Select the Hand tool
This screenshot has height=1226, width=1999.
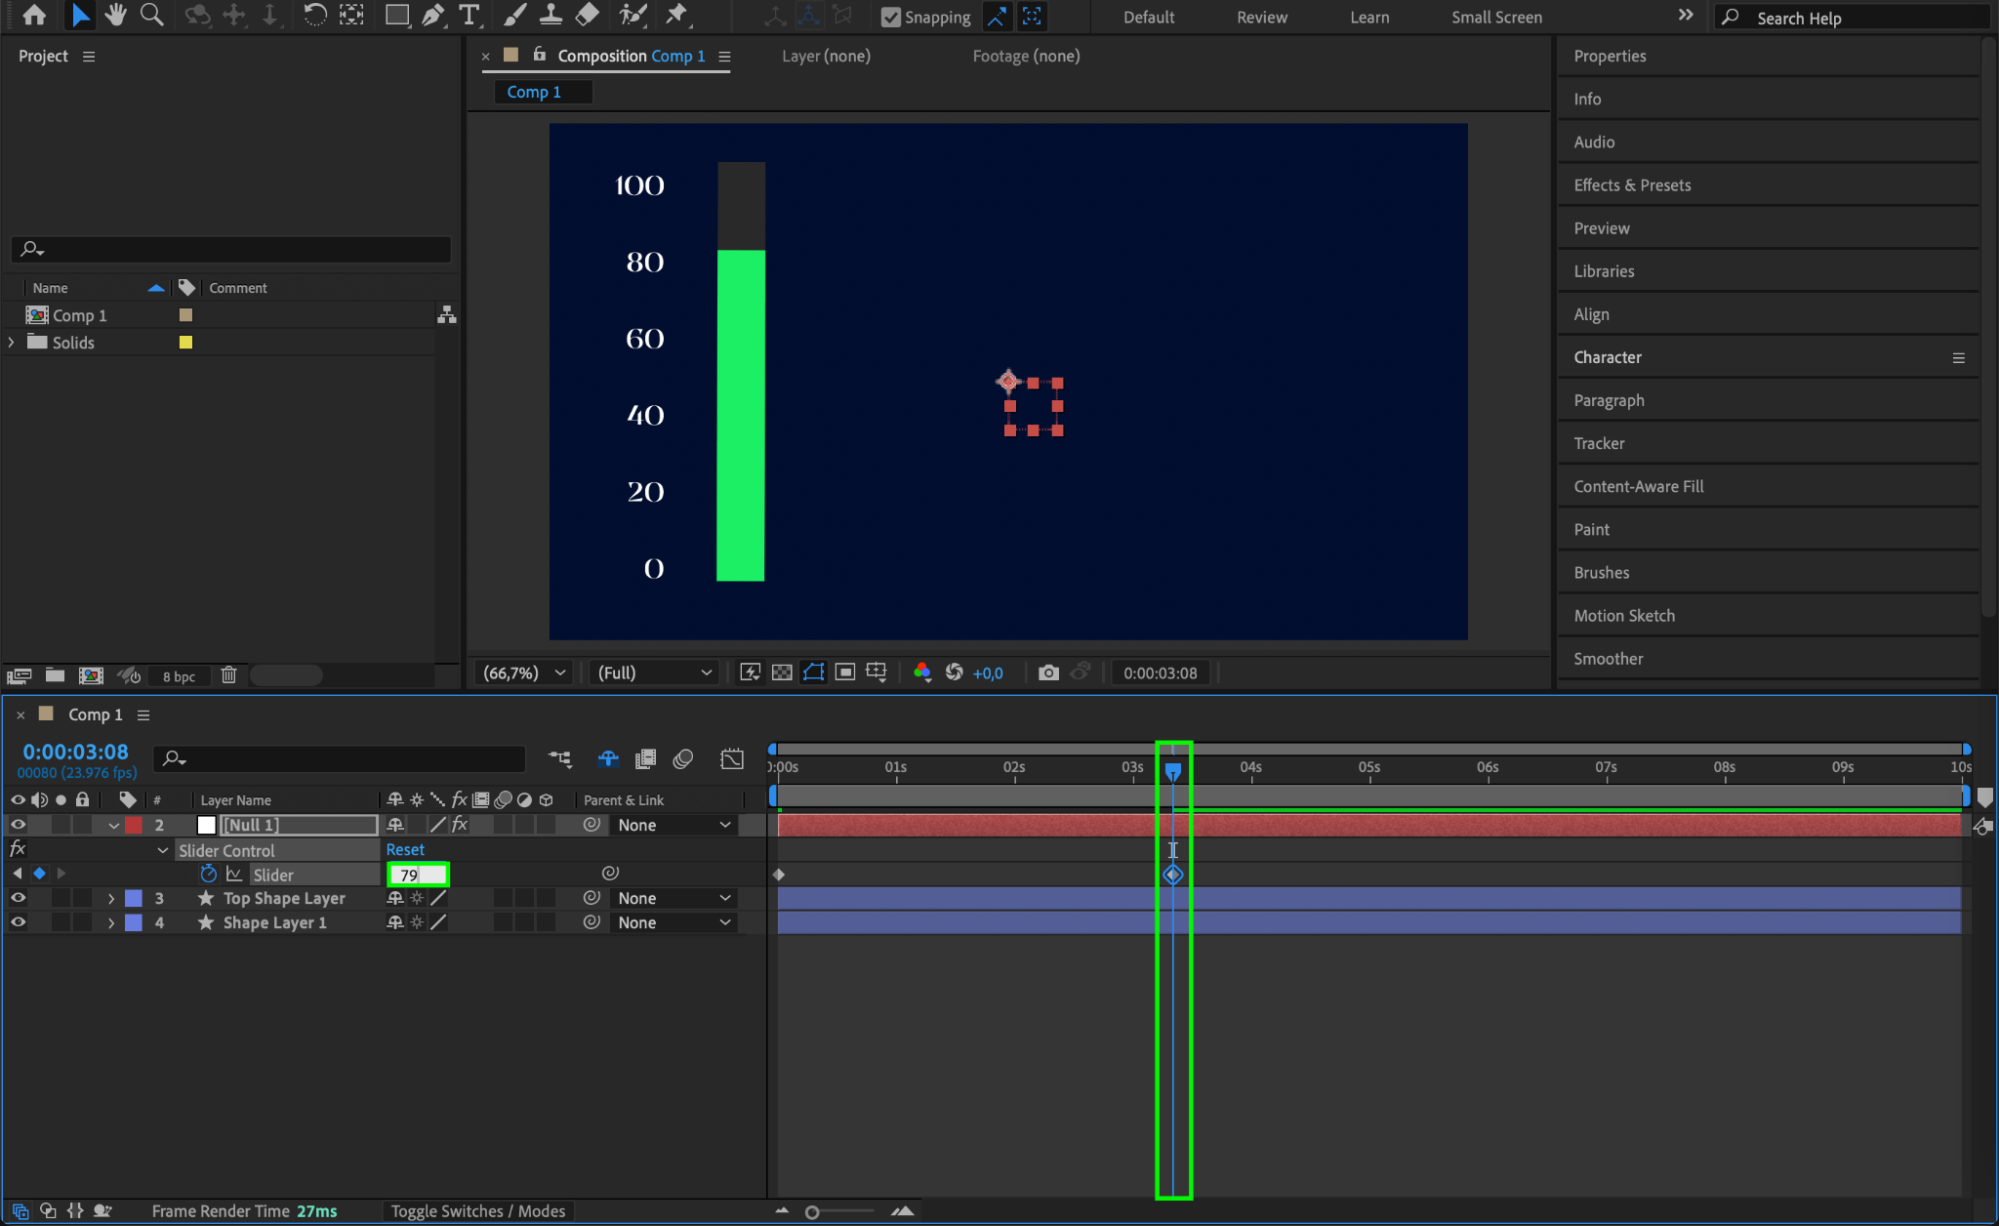coord(116,15)
